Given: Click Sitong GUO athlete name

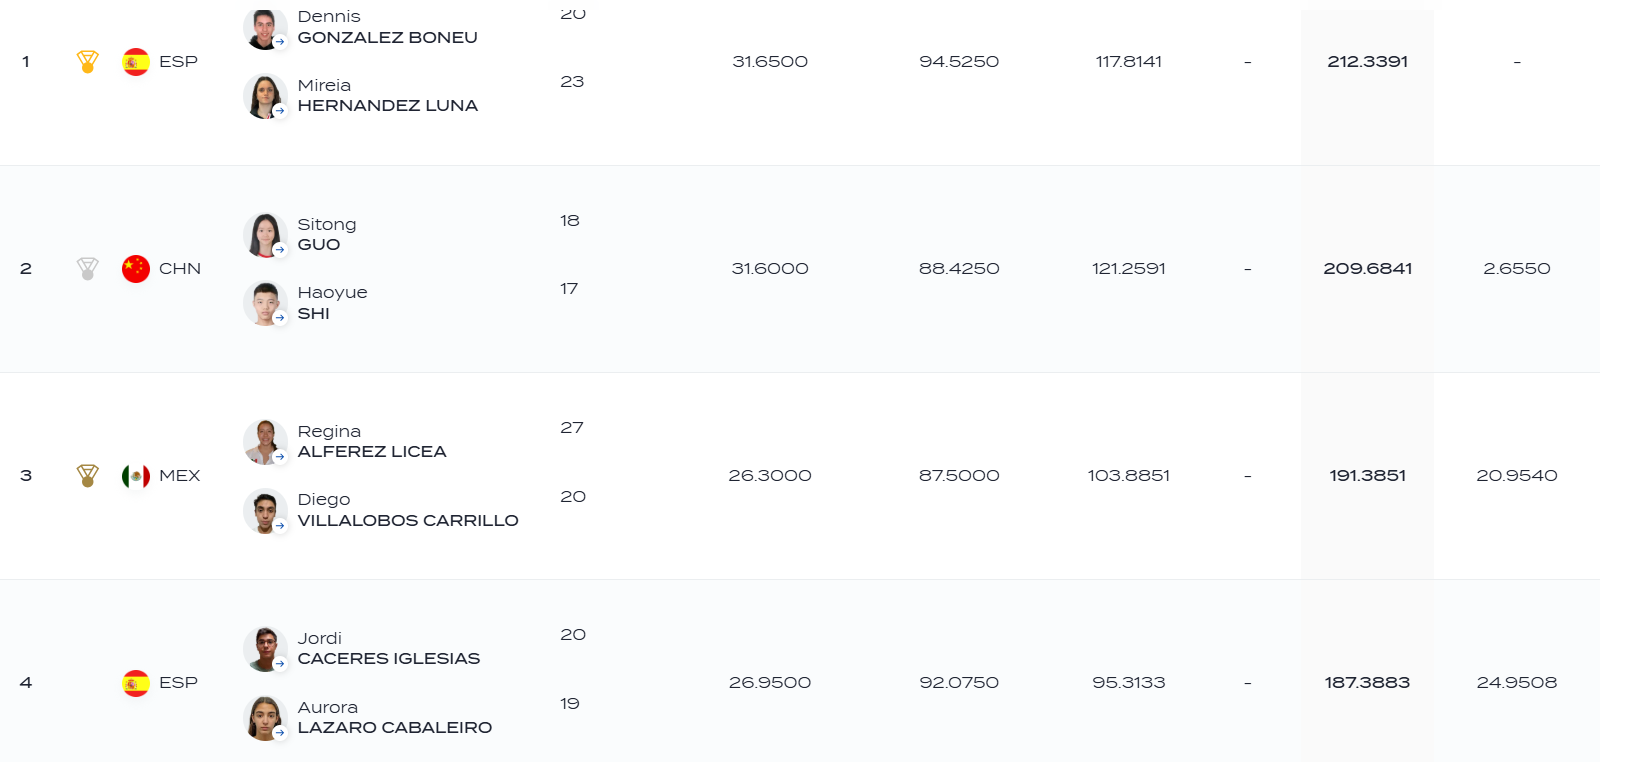Looking at the screenshot, I should [x=327, y=235].
